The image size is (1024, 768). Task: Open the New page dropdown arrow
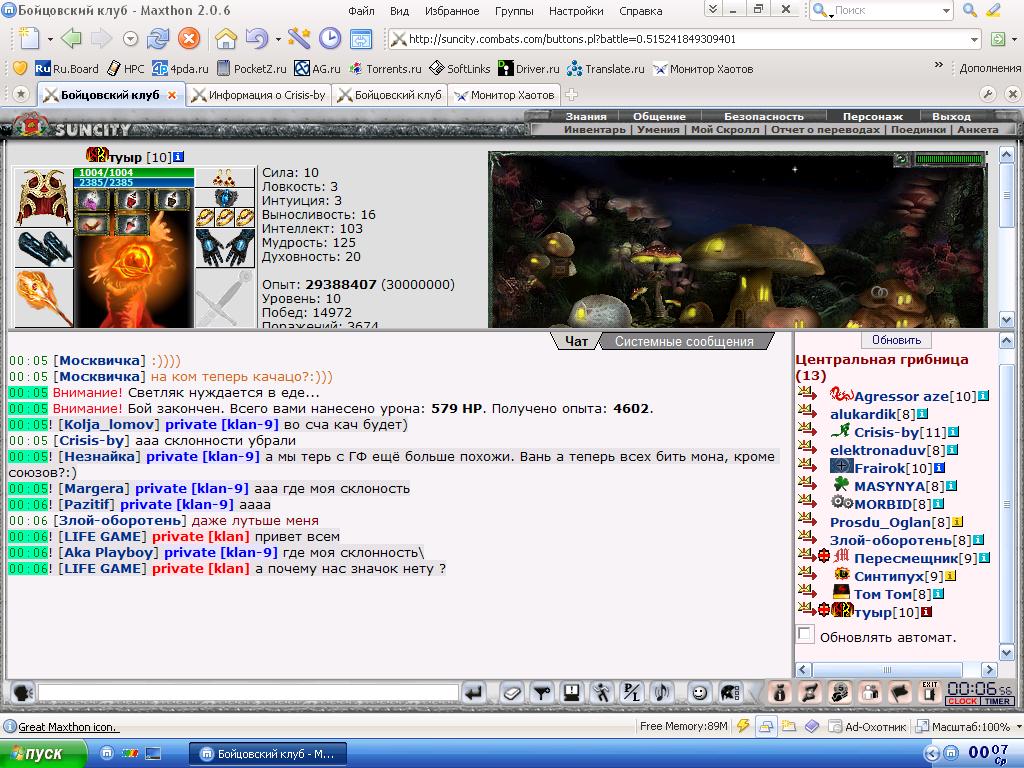tap(50, 39)
